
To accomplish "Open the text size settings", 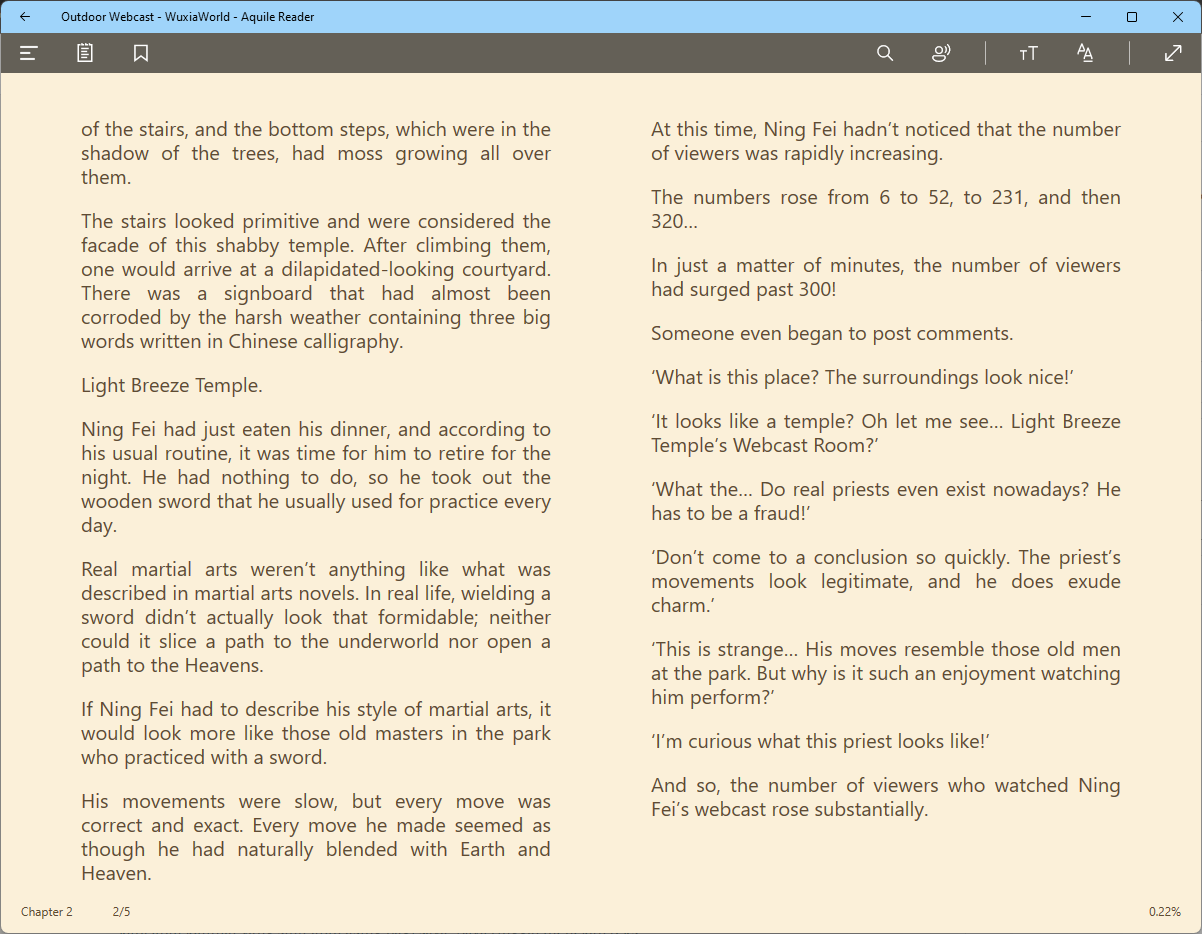I will pos(1028,53).
